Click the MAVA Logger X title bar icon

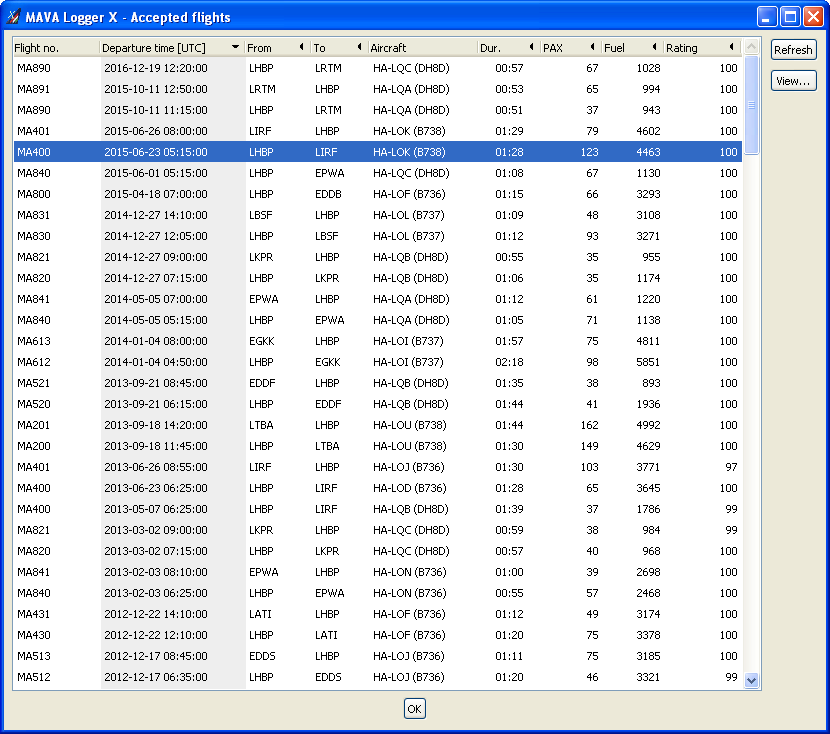click(13, 17)
